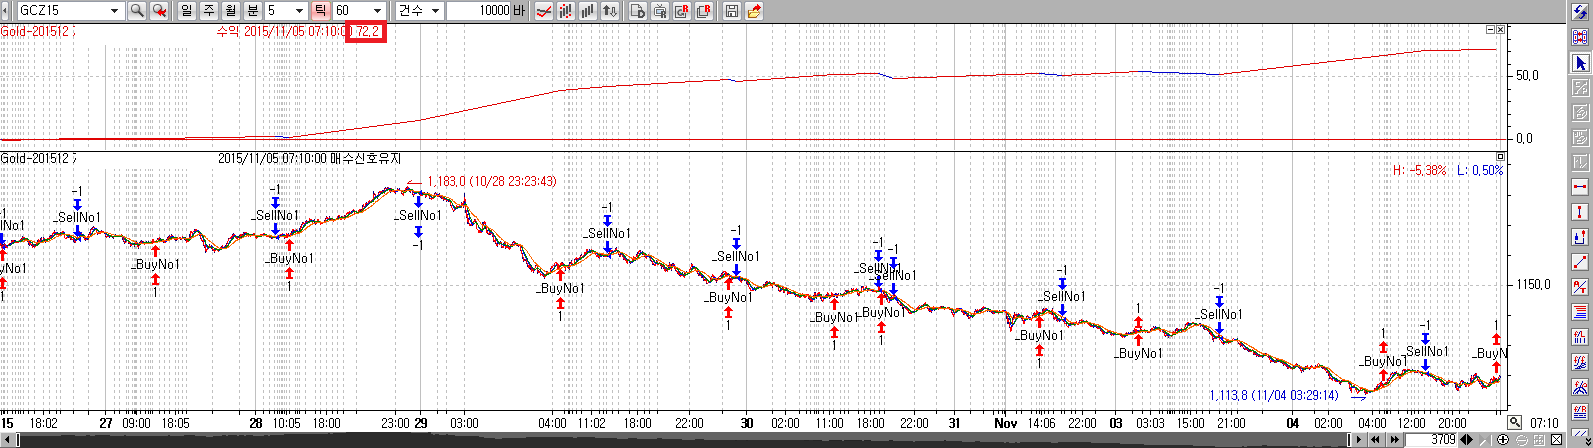Select the horizontal line drawing tool

[1581, 187]
